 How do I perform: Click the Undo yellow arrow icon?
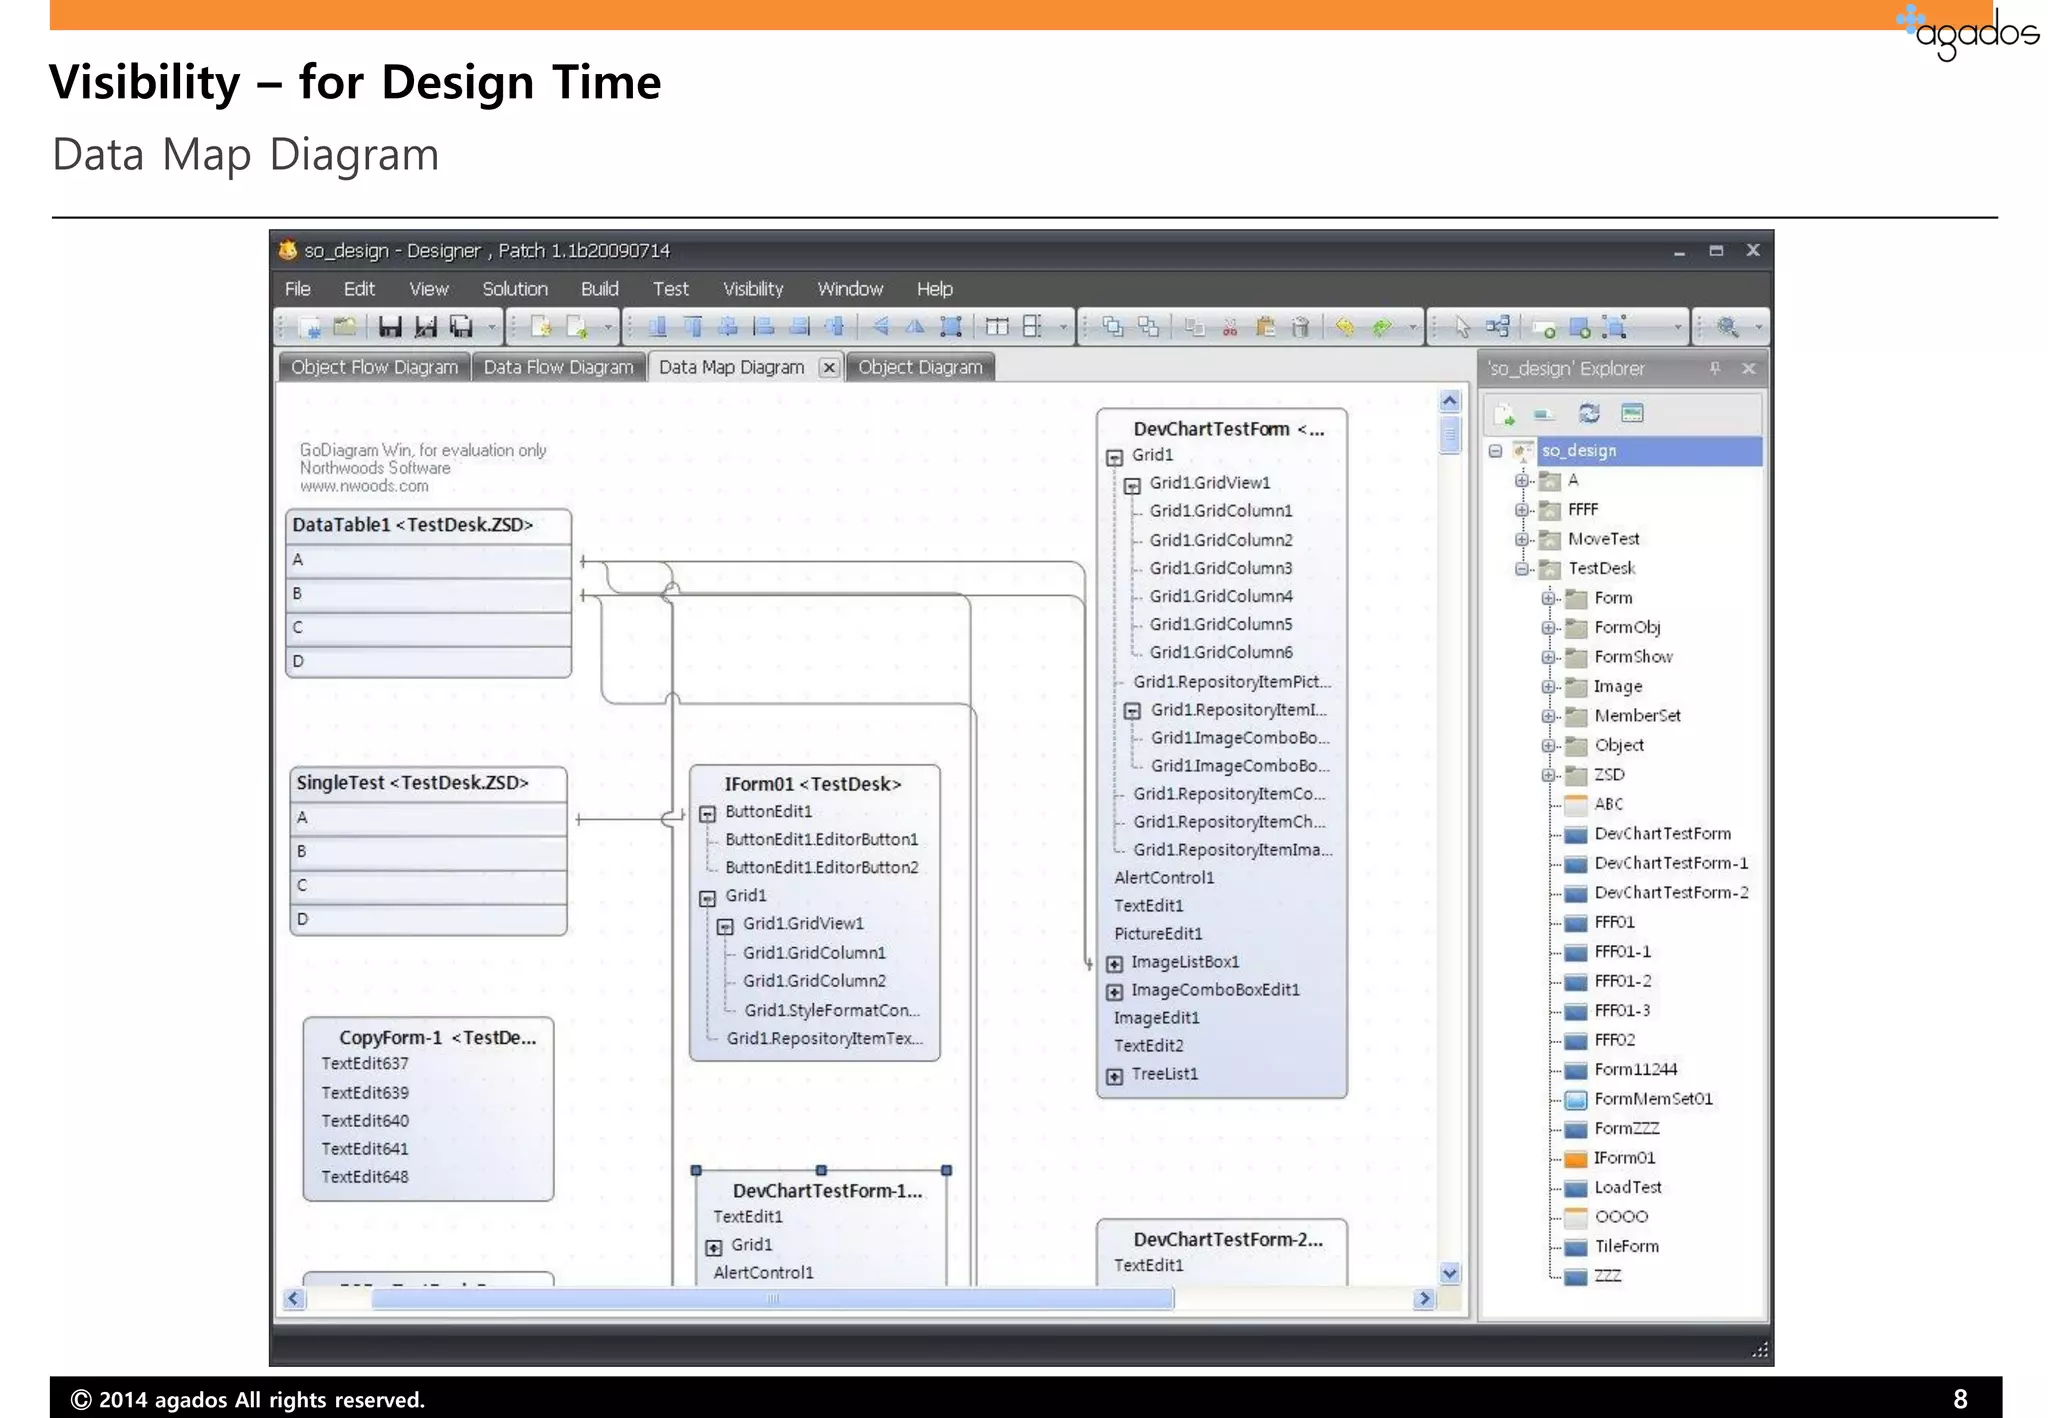point(1345,327)
